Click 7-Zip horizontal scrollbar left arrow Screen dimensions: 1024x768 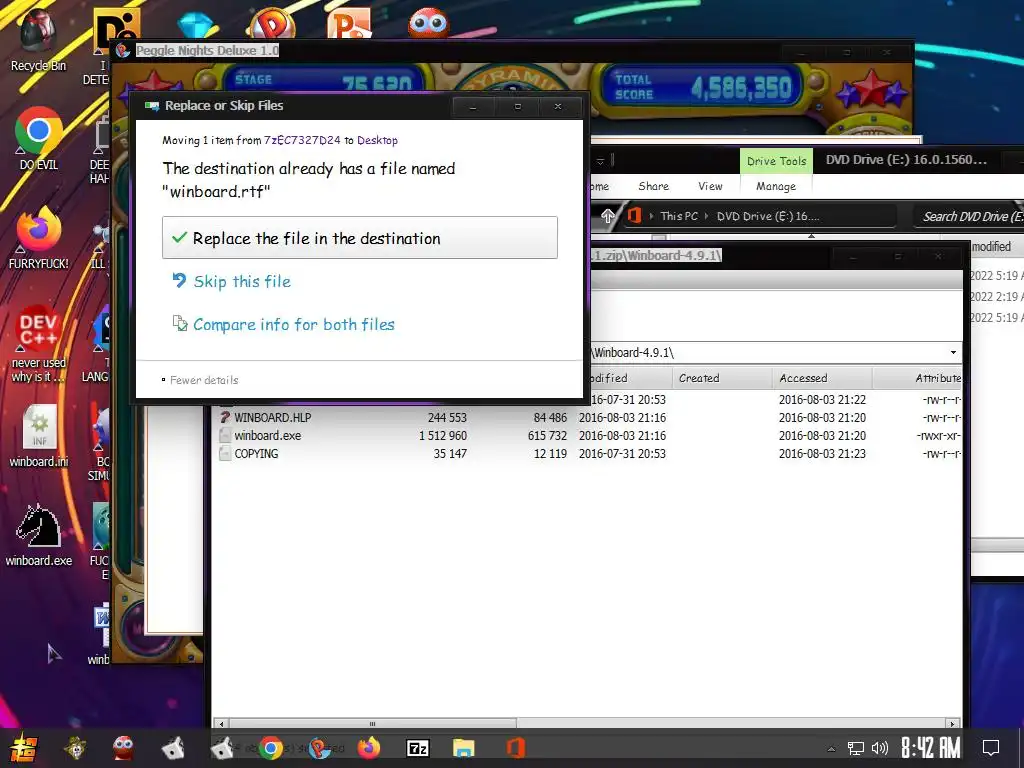tap(222, 724)
